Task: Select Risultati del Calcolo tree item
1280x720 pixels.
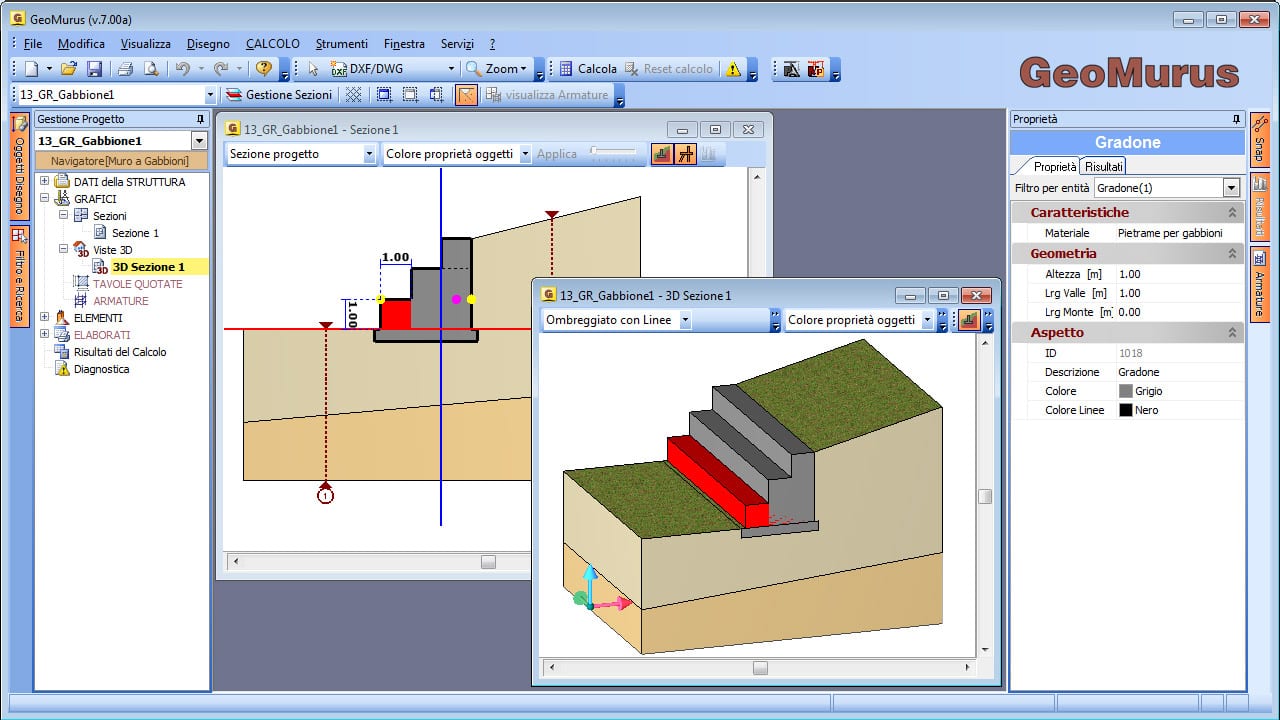Action: tap(120, 352)
